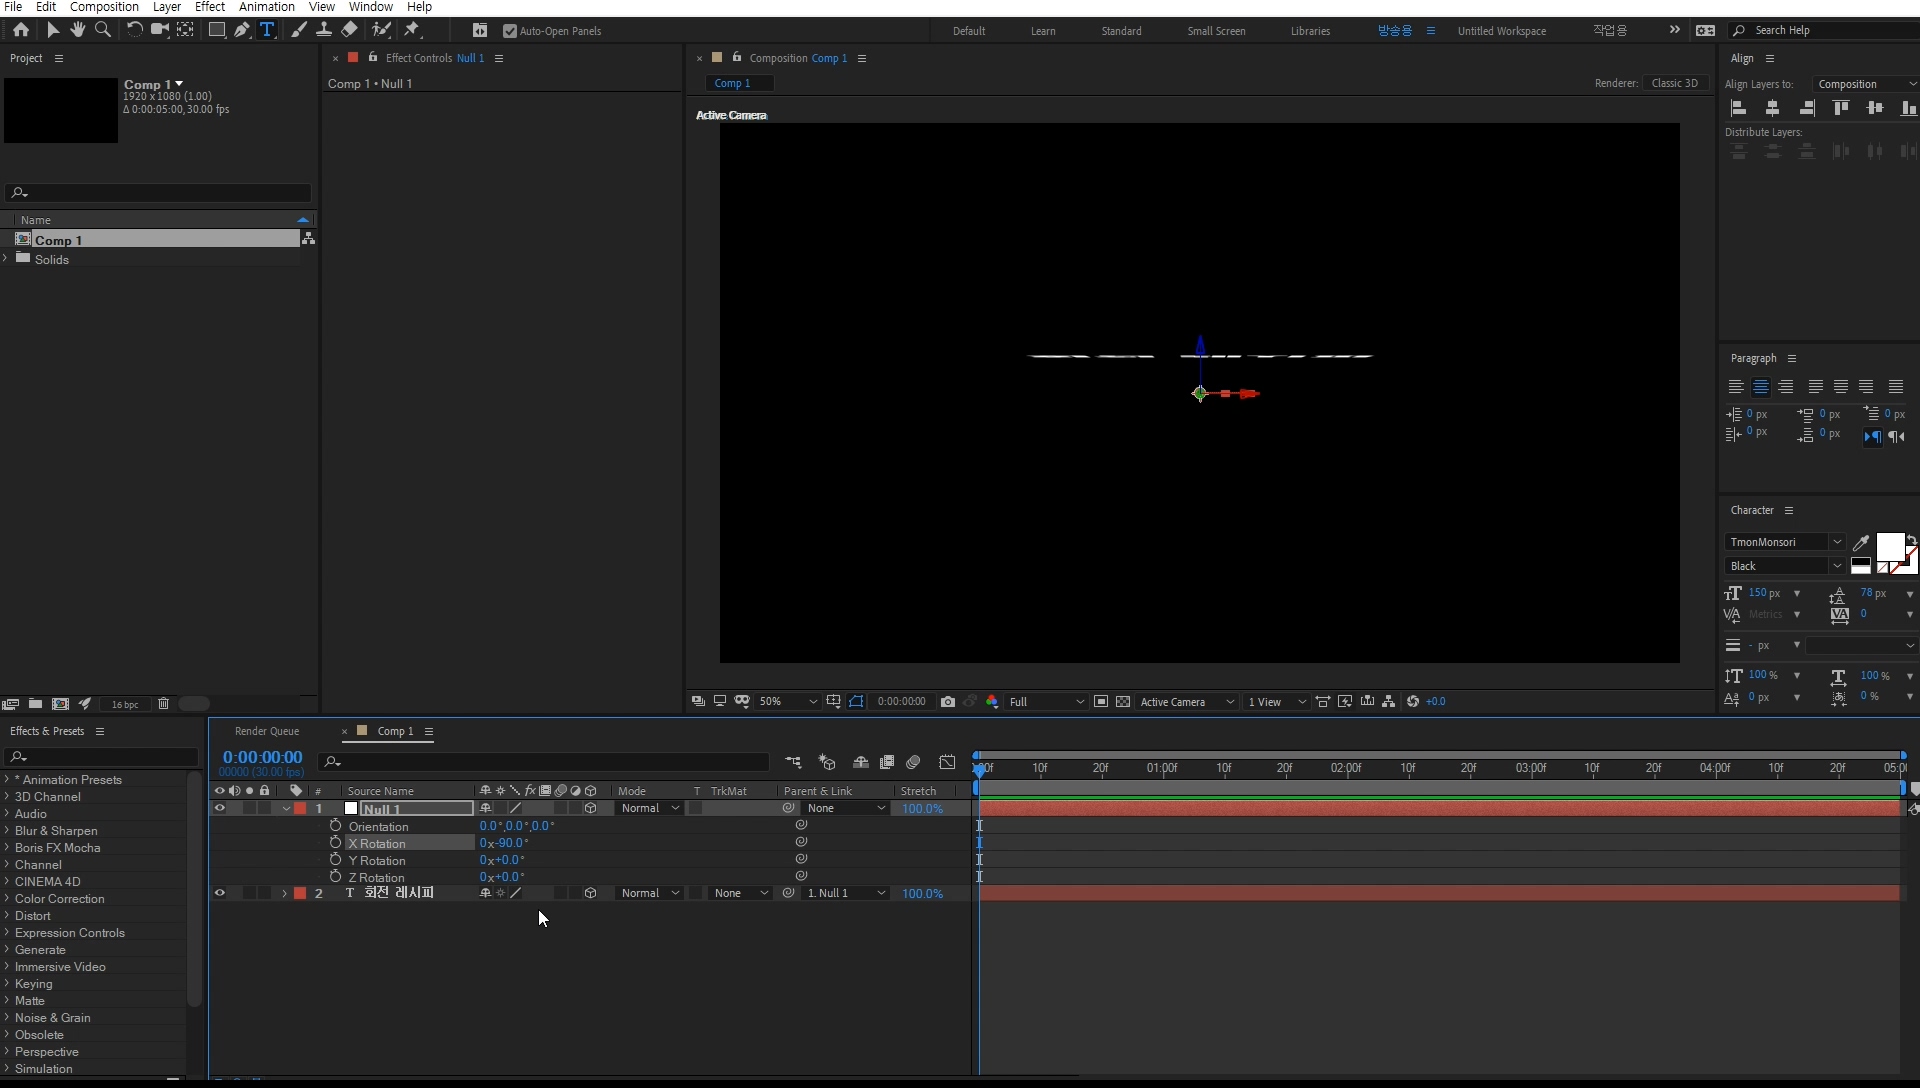Click the delete trash icon in Project panel
The width and height of the screenshot is (1920, 1088).
click(163, 704)
